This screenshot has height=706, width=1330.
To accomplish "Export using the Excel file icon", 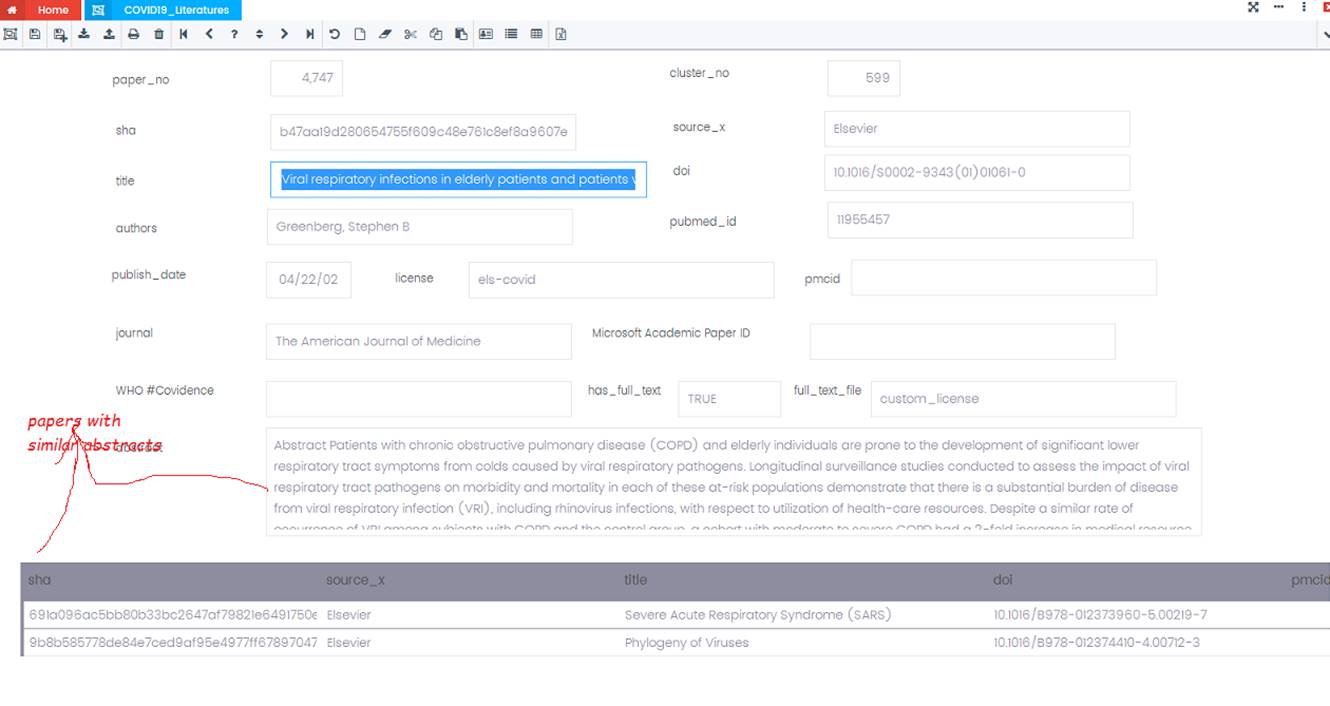I will [x=561, y=34].
